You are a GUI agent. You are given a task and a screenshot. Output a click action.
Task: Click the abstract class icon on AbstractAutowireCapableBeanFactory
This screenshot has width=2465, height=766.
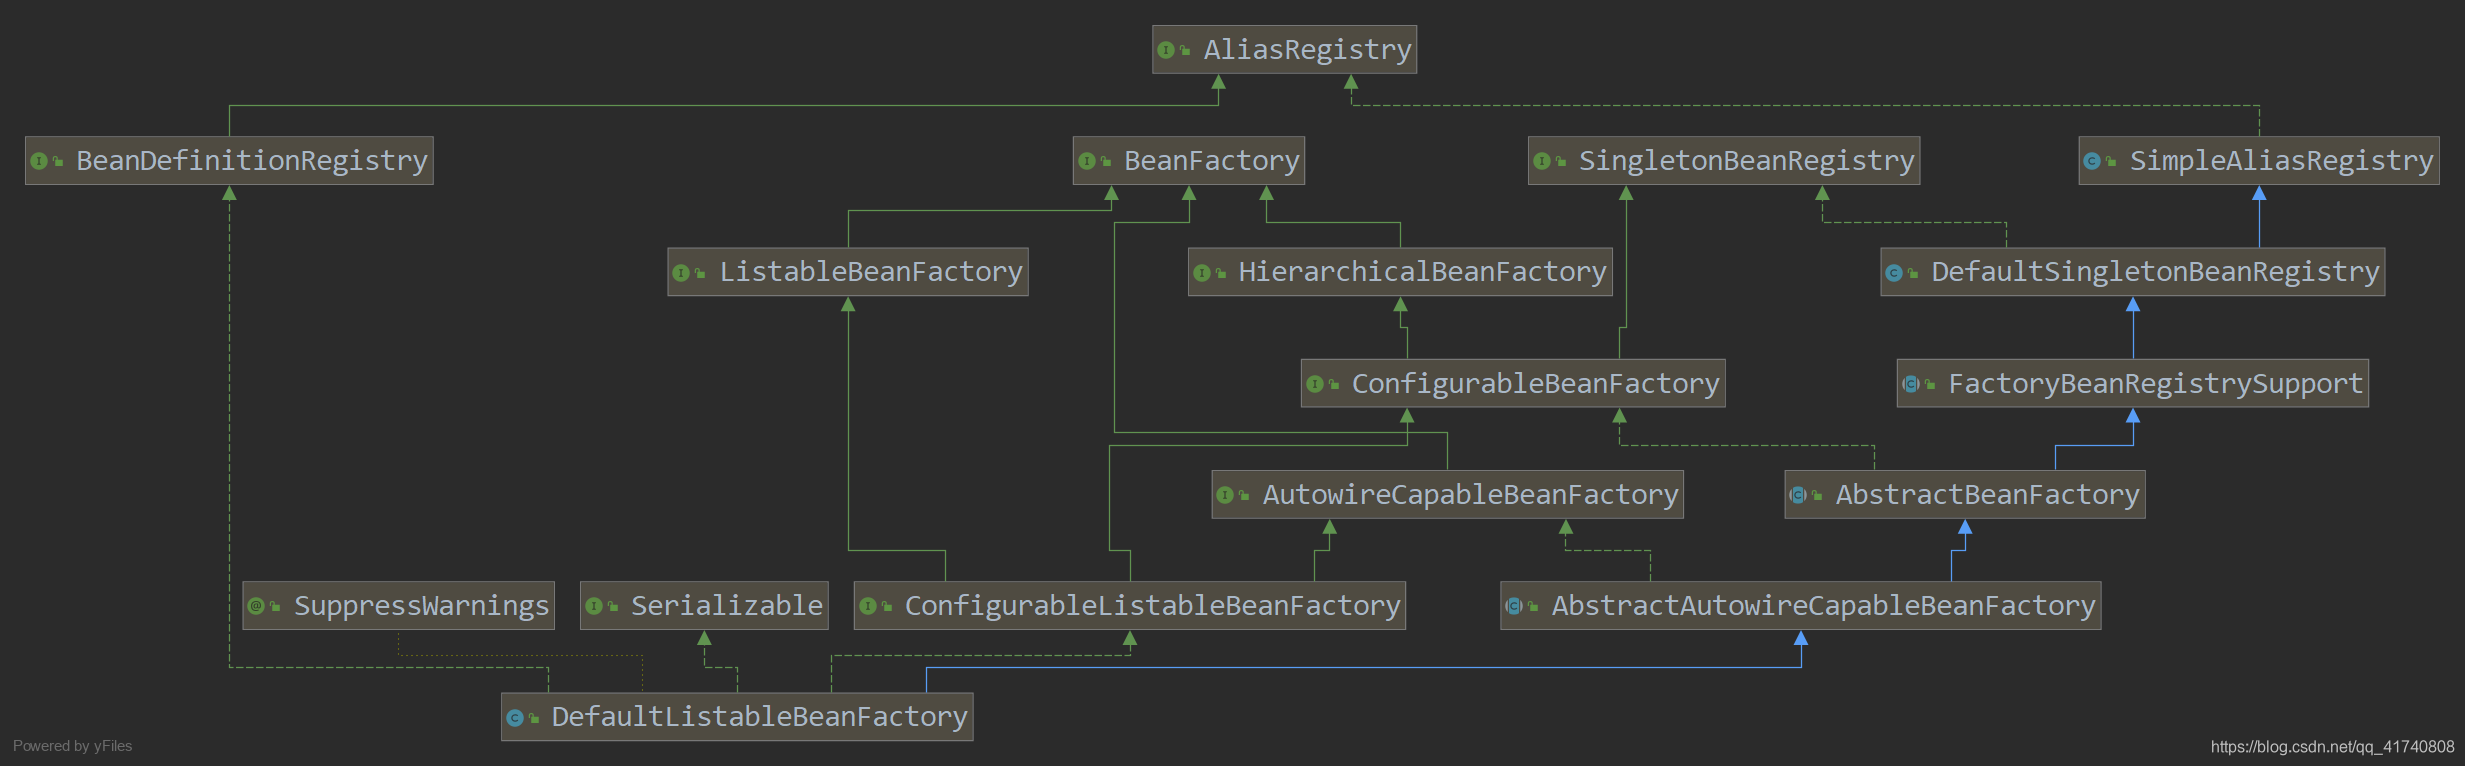pyautogui.click(x=1514, y=606)
